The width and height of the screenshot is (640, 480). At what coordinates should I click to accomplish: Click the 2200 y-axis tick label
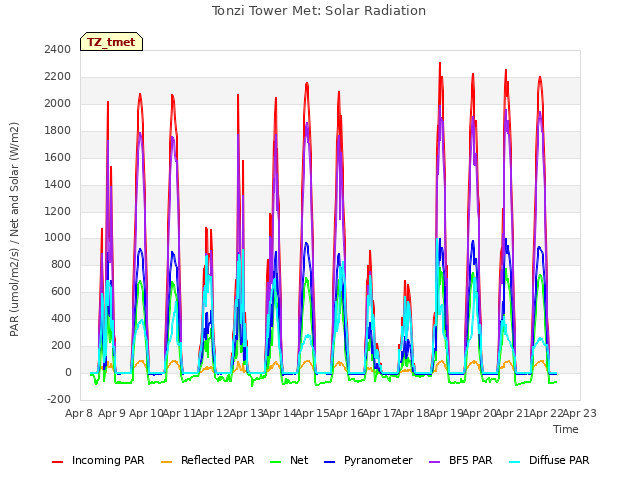[58, 77]
